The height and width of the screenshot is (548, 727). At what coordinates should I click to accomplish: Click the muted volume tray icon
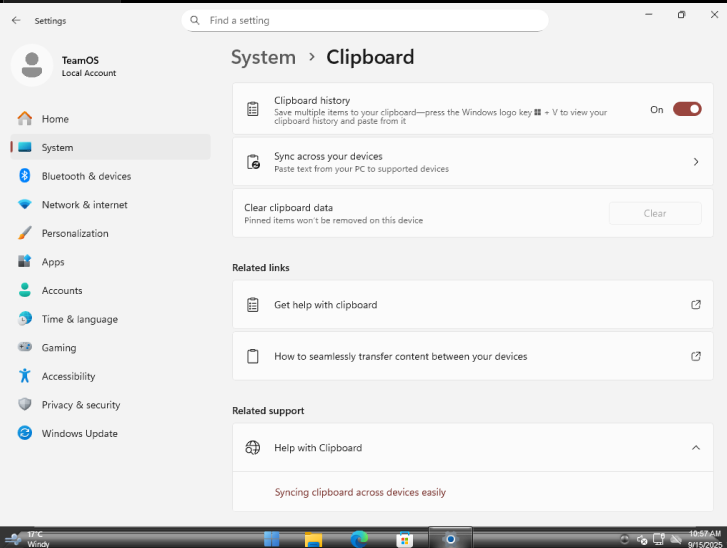pyautogui.click(x=642, y=540)
